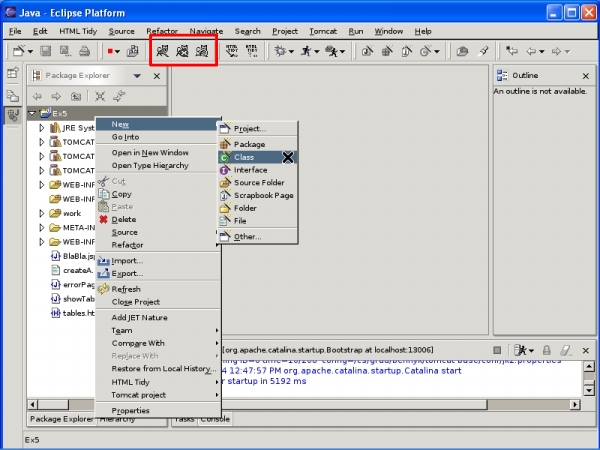600x450 pixels.
Task: Expand the work folder node
Action: pos(41,213)
